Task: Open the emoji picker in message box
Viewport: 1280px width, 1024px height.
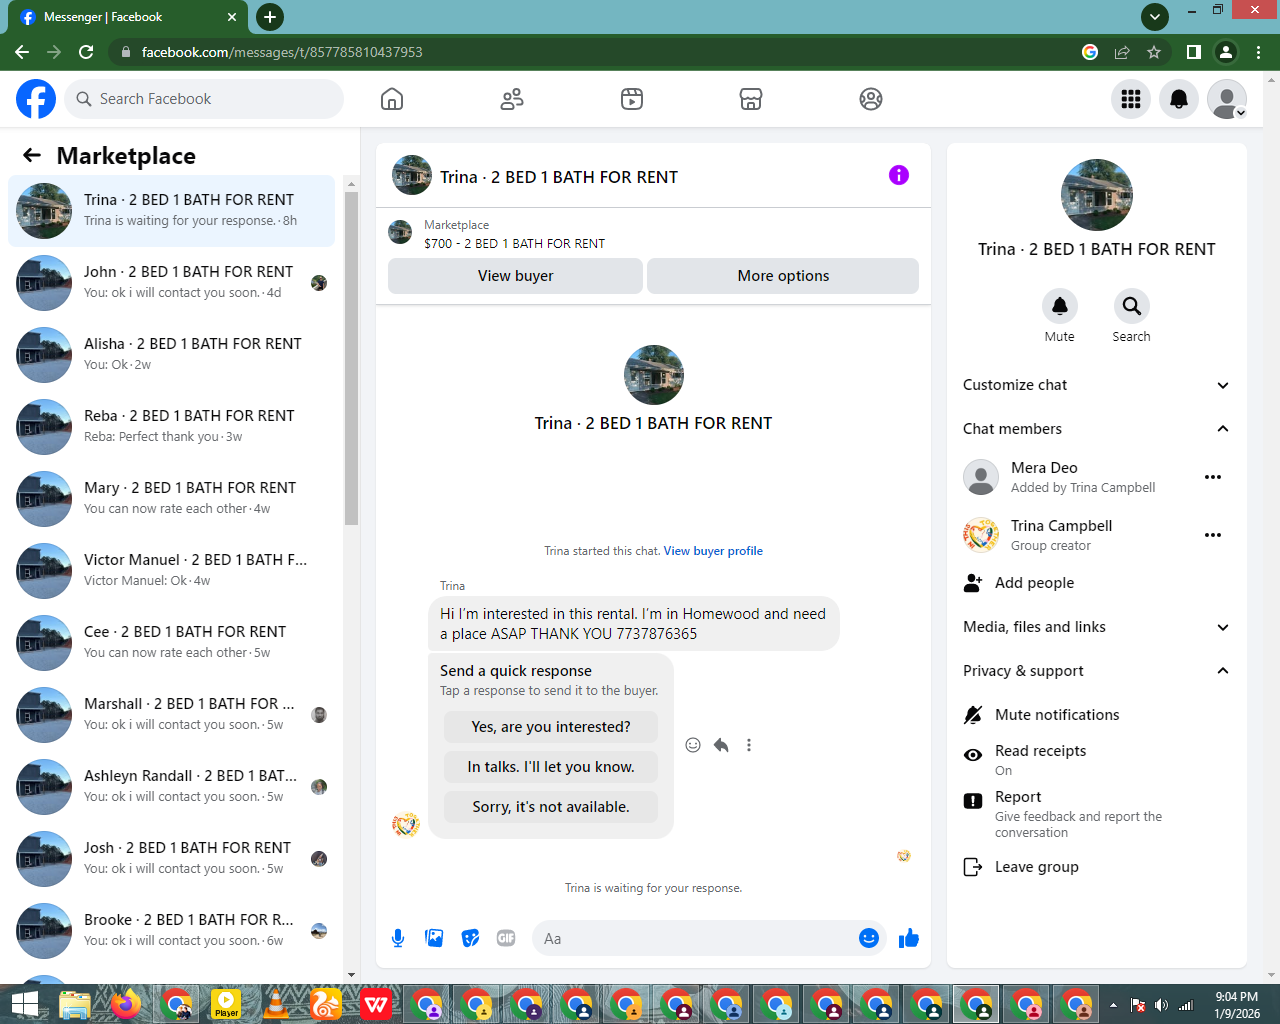Action: [869, 938]
